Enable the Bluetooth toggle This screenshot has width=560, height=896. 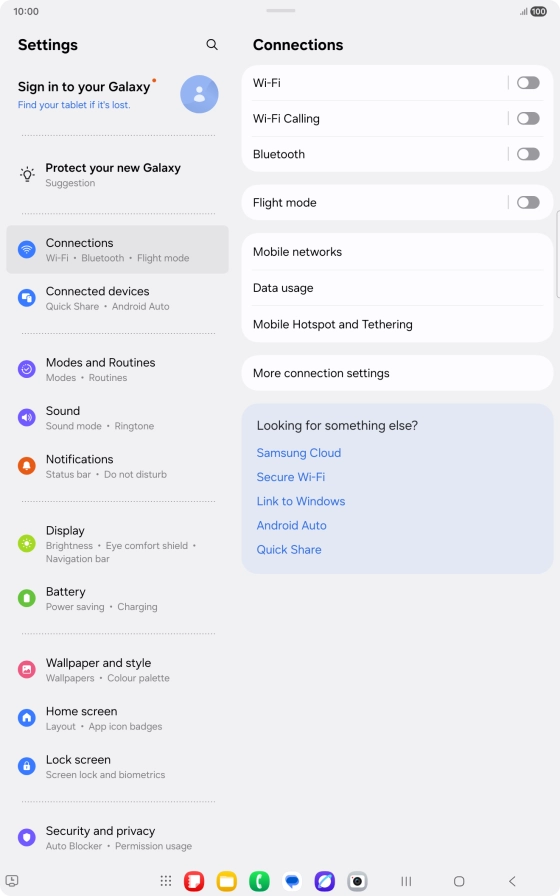[x=528, y=154]
